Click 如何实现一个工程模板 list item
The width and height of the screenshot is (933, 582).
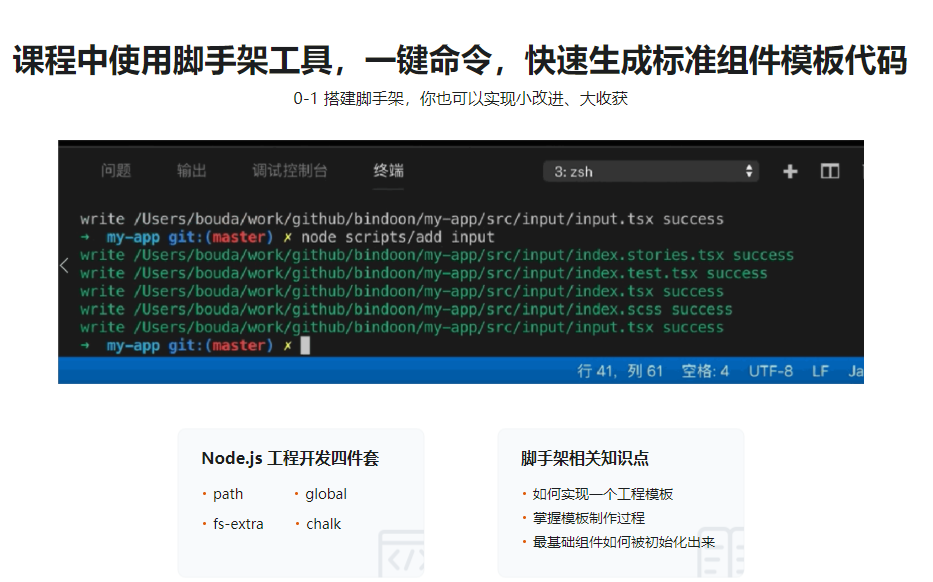pyautogui.click(x=602, y=494)
